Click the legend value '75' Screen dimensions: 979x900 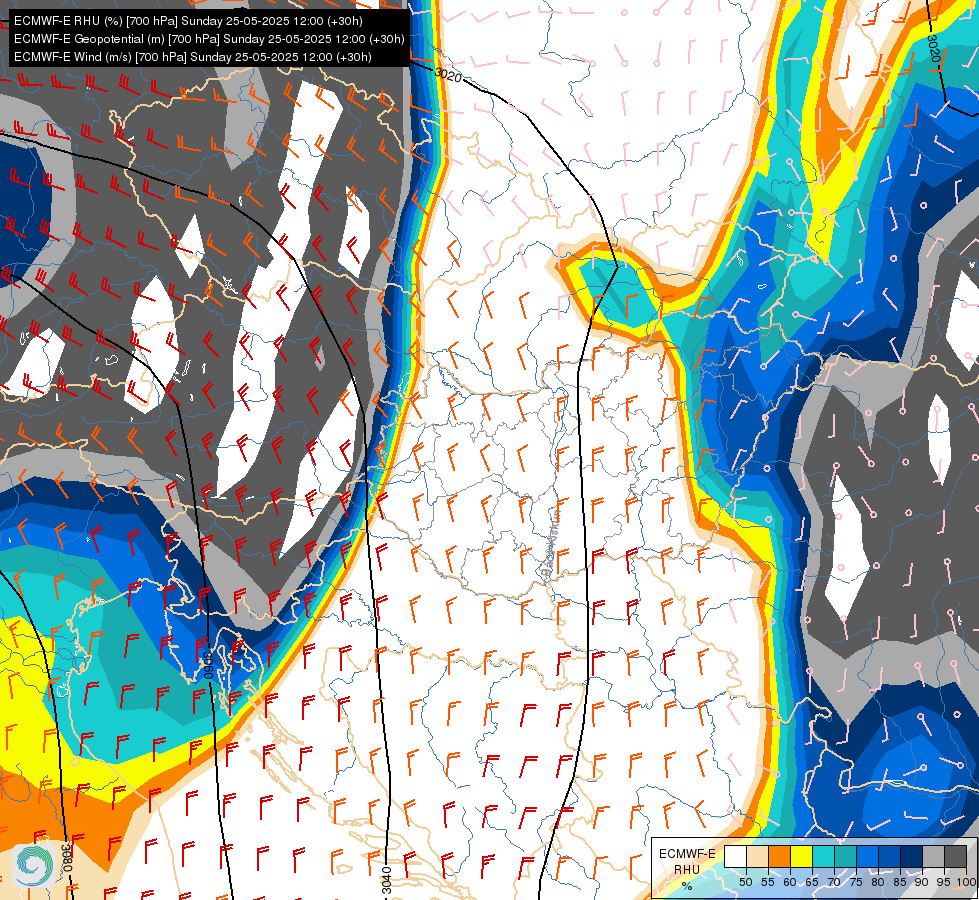(855, 883)
